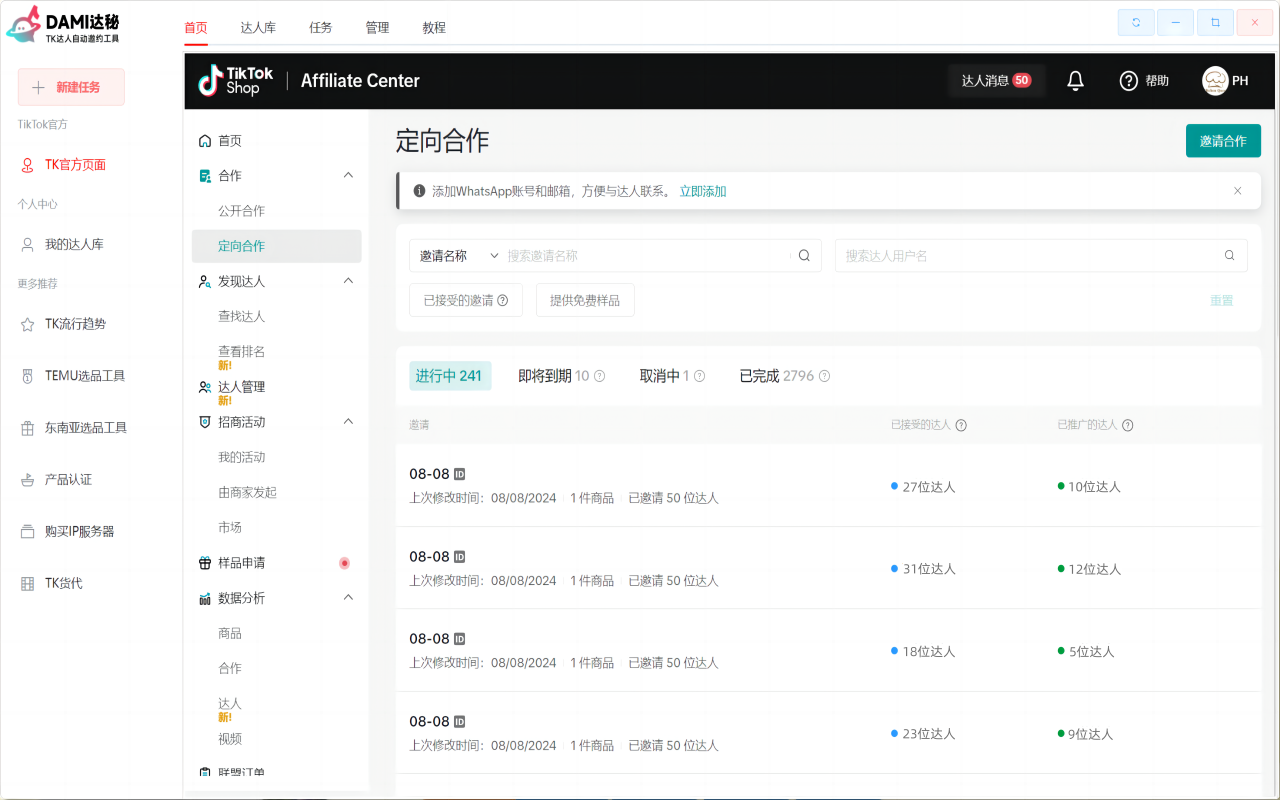Open the 邀请名称 dropdown
Screen dimensions: 1280x800
[456, 255]
